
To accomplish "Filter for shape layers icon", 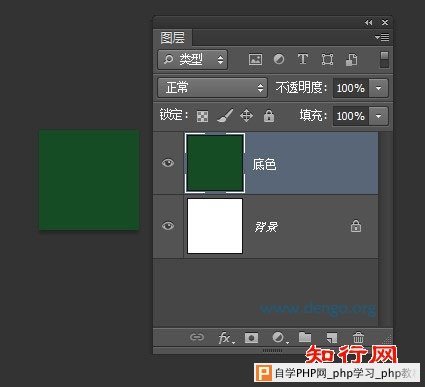I will coord(327,60).
